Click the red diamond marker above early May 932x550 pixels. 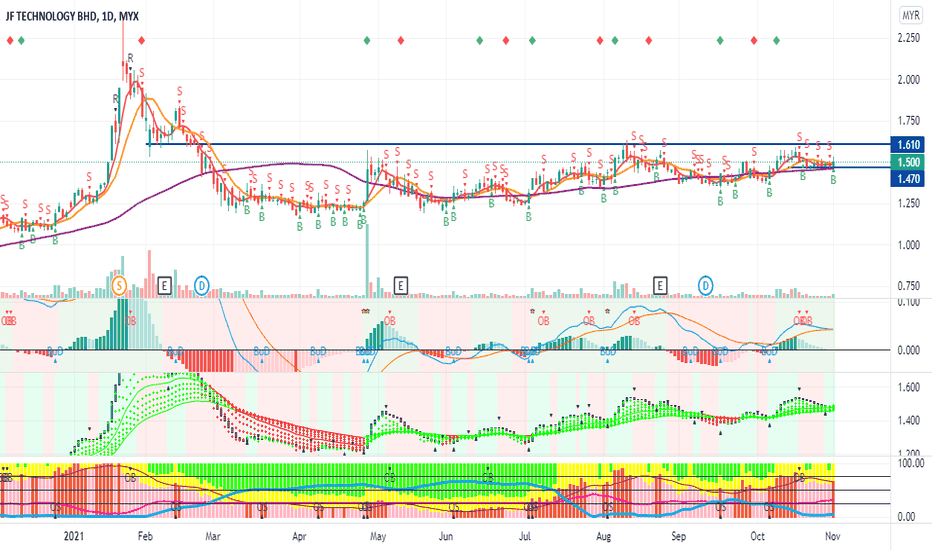pos(401,40)
